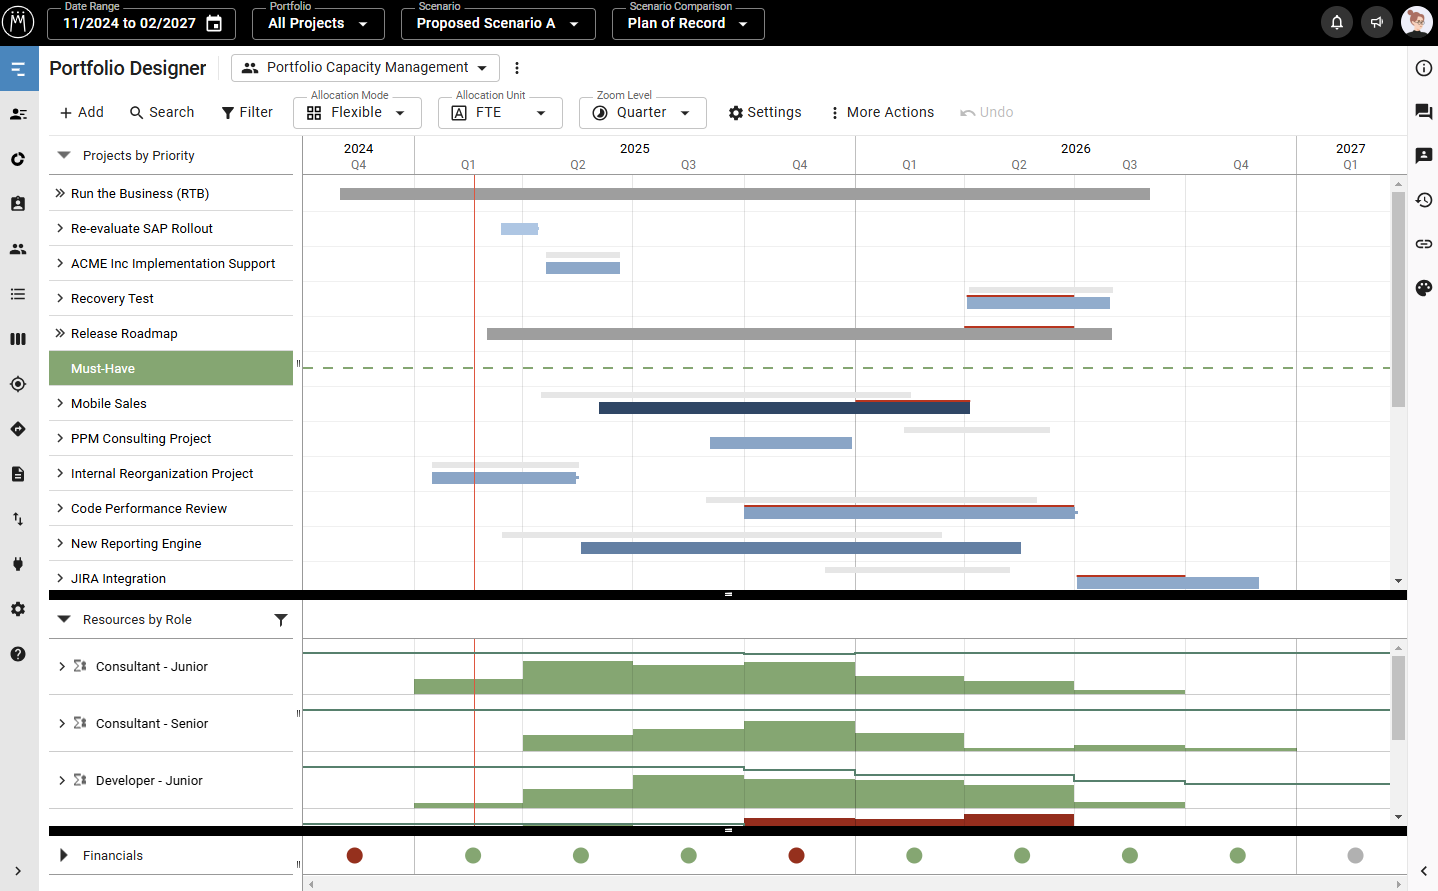Open Portfolio Capacity Management view dropdown
Screen dimensions: 1438x891
point(365,68)
